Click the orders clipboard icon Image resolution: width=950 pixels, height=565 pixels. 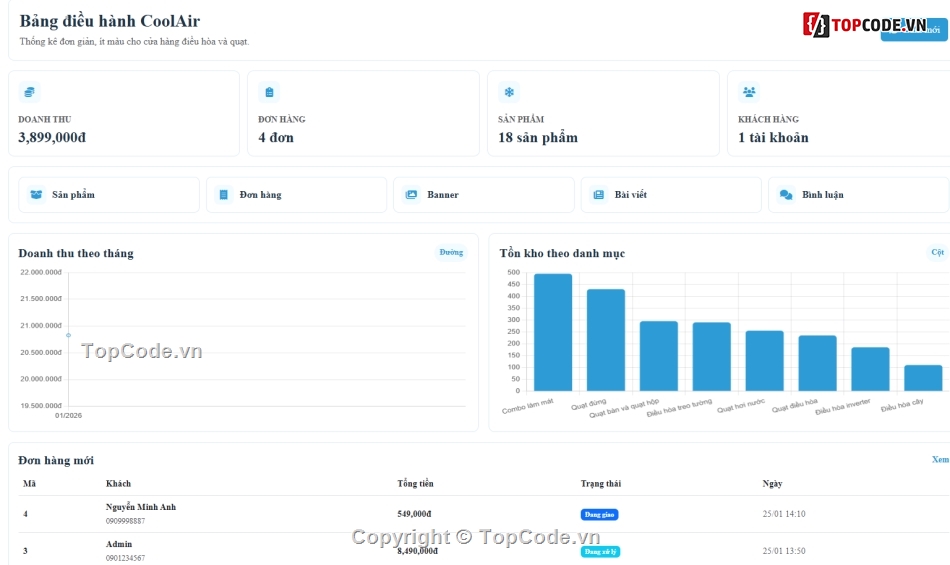270,92
